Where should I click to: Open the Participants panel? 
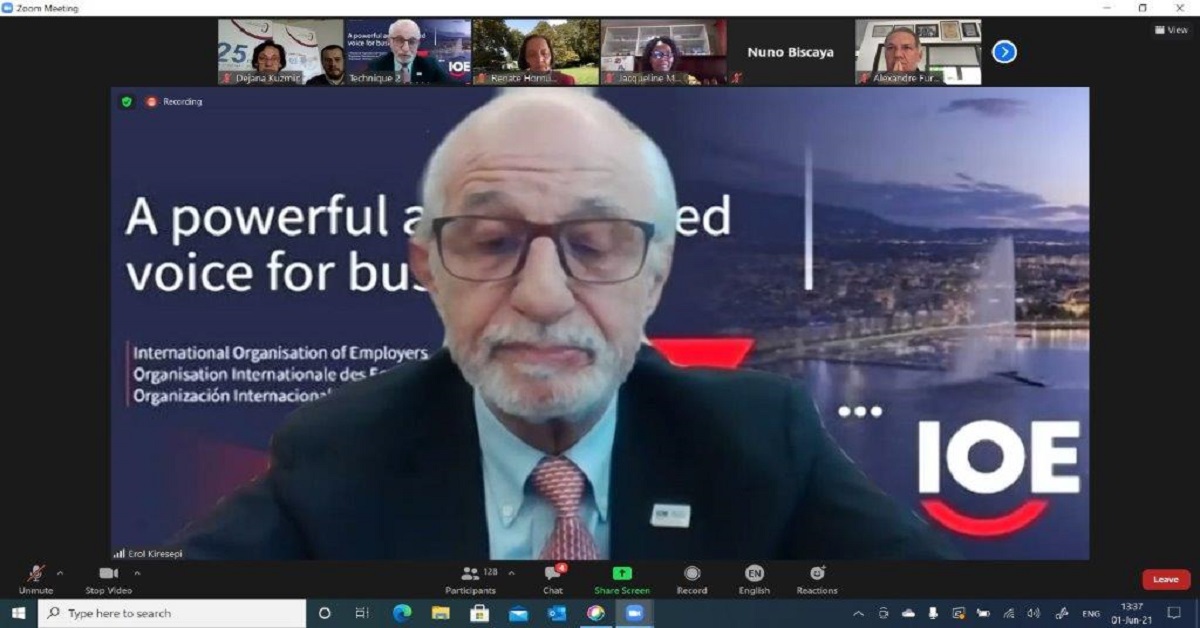click(470, 579)
